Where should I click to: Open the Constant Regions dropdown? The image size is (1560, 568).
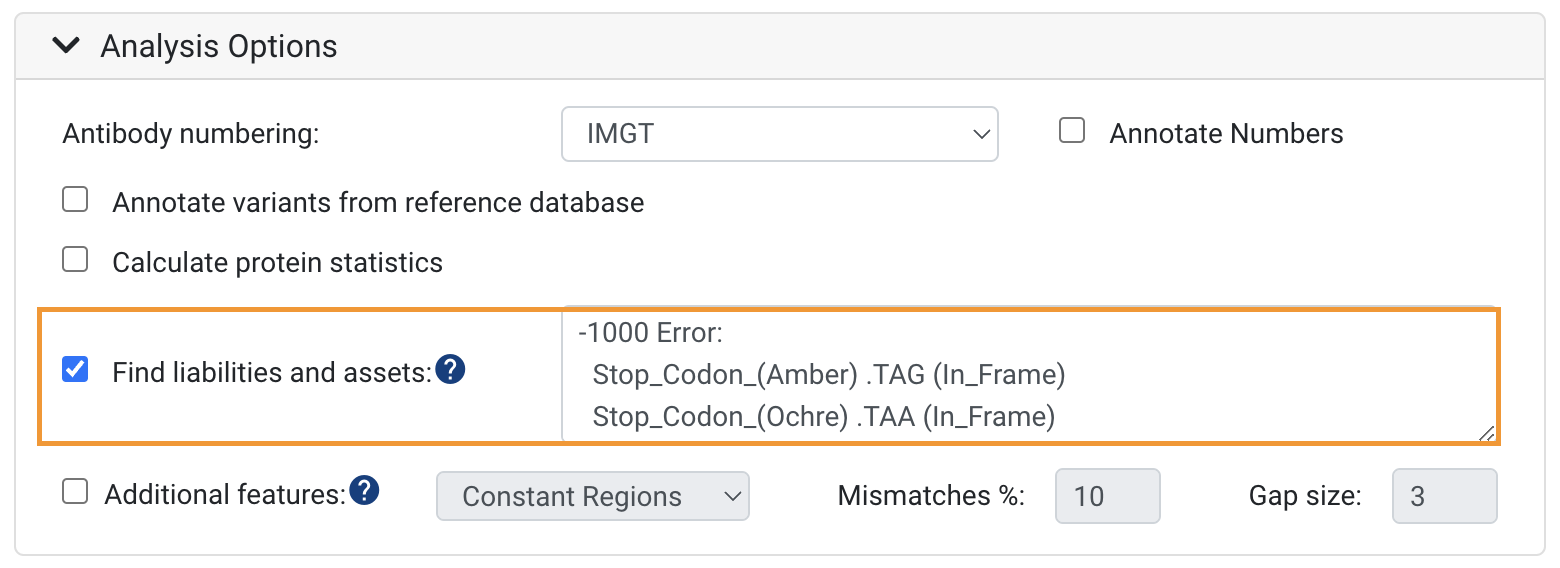(x=592, y=496)
